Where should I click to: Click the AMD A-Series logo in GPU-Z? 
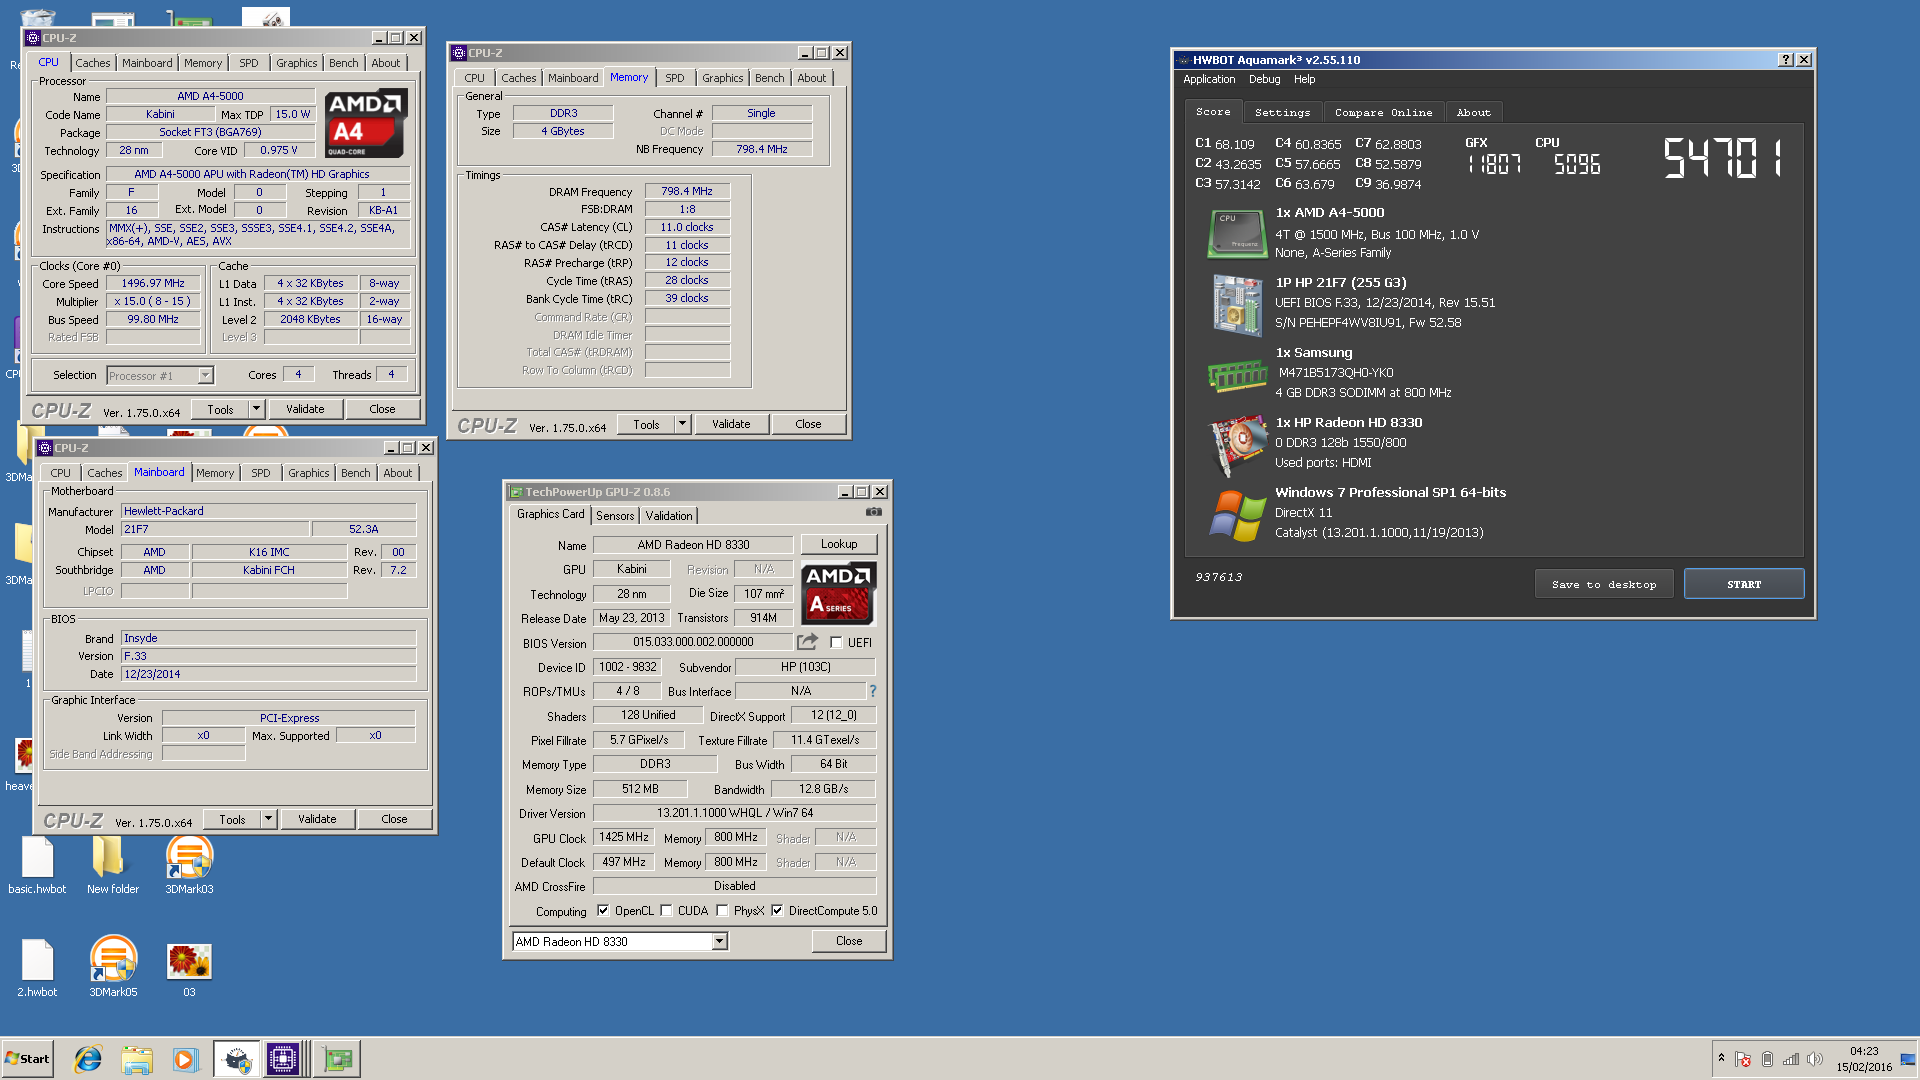tap(839, 593)
